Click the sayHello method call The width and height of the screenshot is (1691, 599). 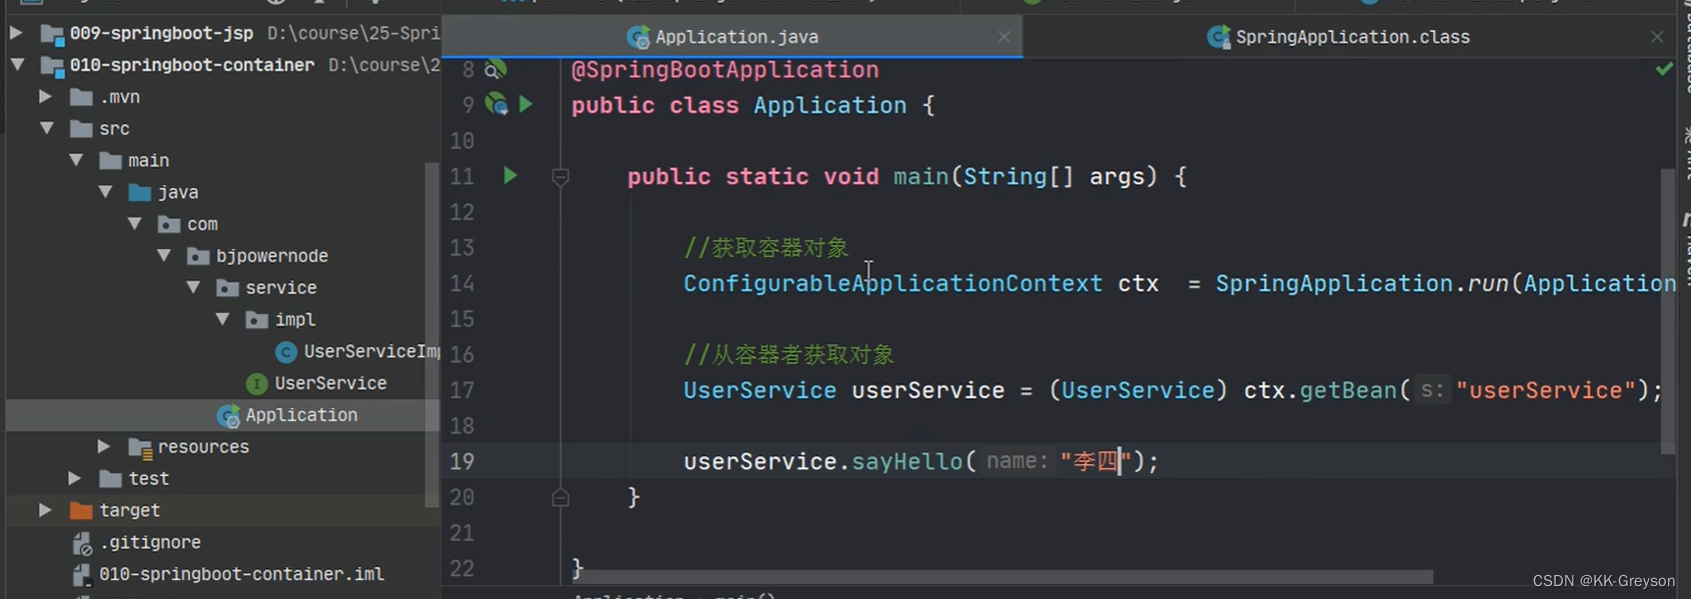pyautogui.click(x=907, y=462)
